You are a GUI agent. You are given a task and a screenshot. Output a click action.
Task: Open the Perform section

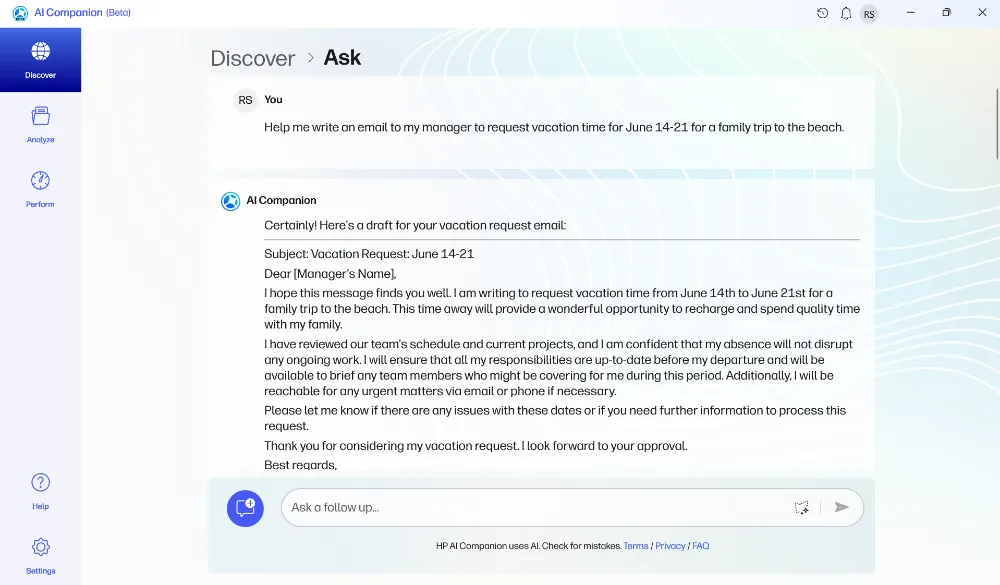click(40, 189)
